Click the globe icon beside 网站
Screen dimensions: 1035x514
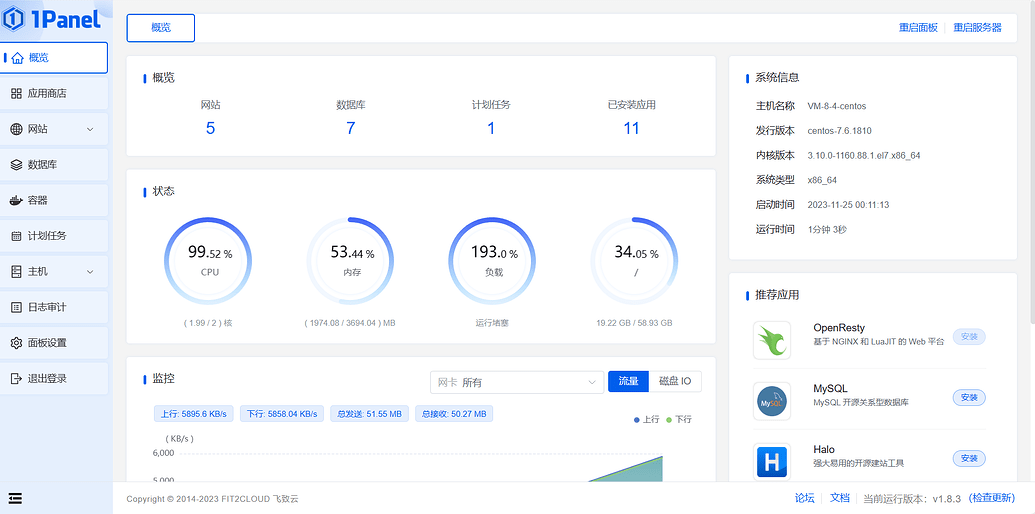(x=17, y=129)
